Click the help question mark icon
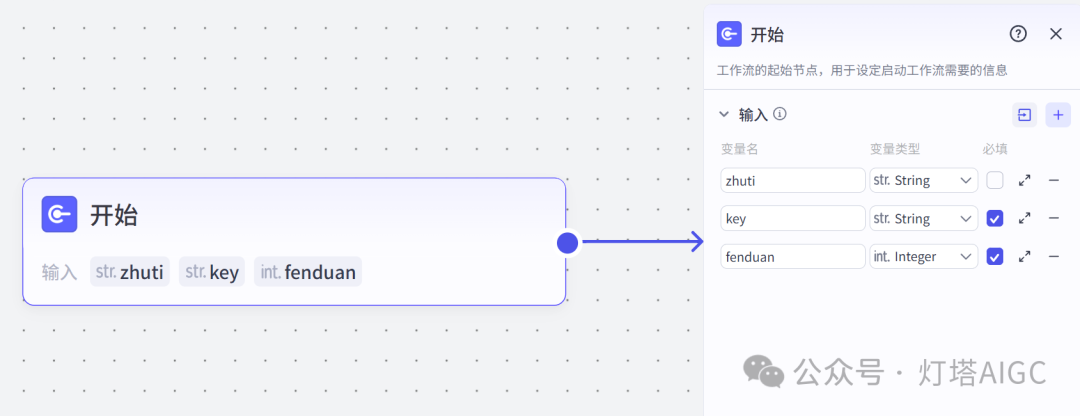The image size is (1080, 416). 1018,34
